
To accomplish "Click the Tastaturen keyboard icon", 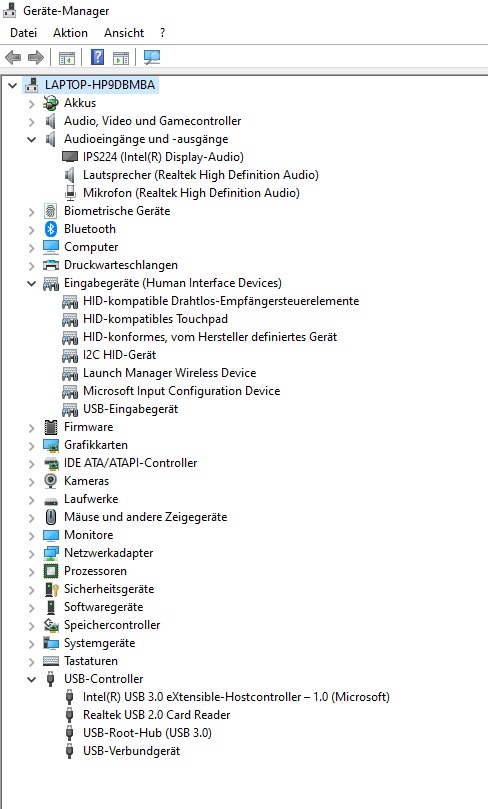I will tap(51, 661).
